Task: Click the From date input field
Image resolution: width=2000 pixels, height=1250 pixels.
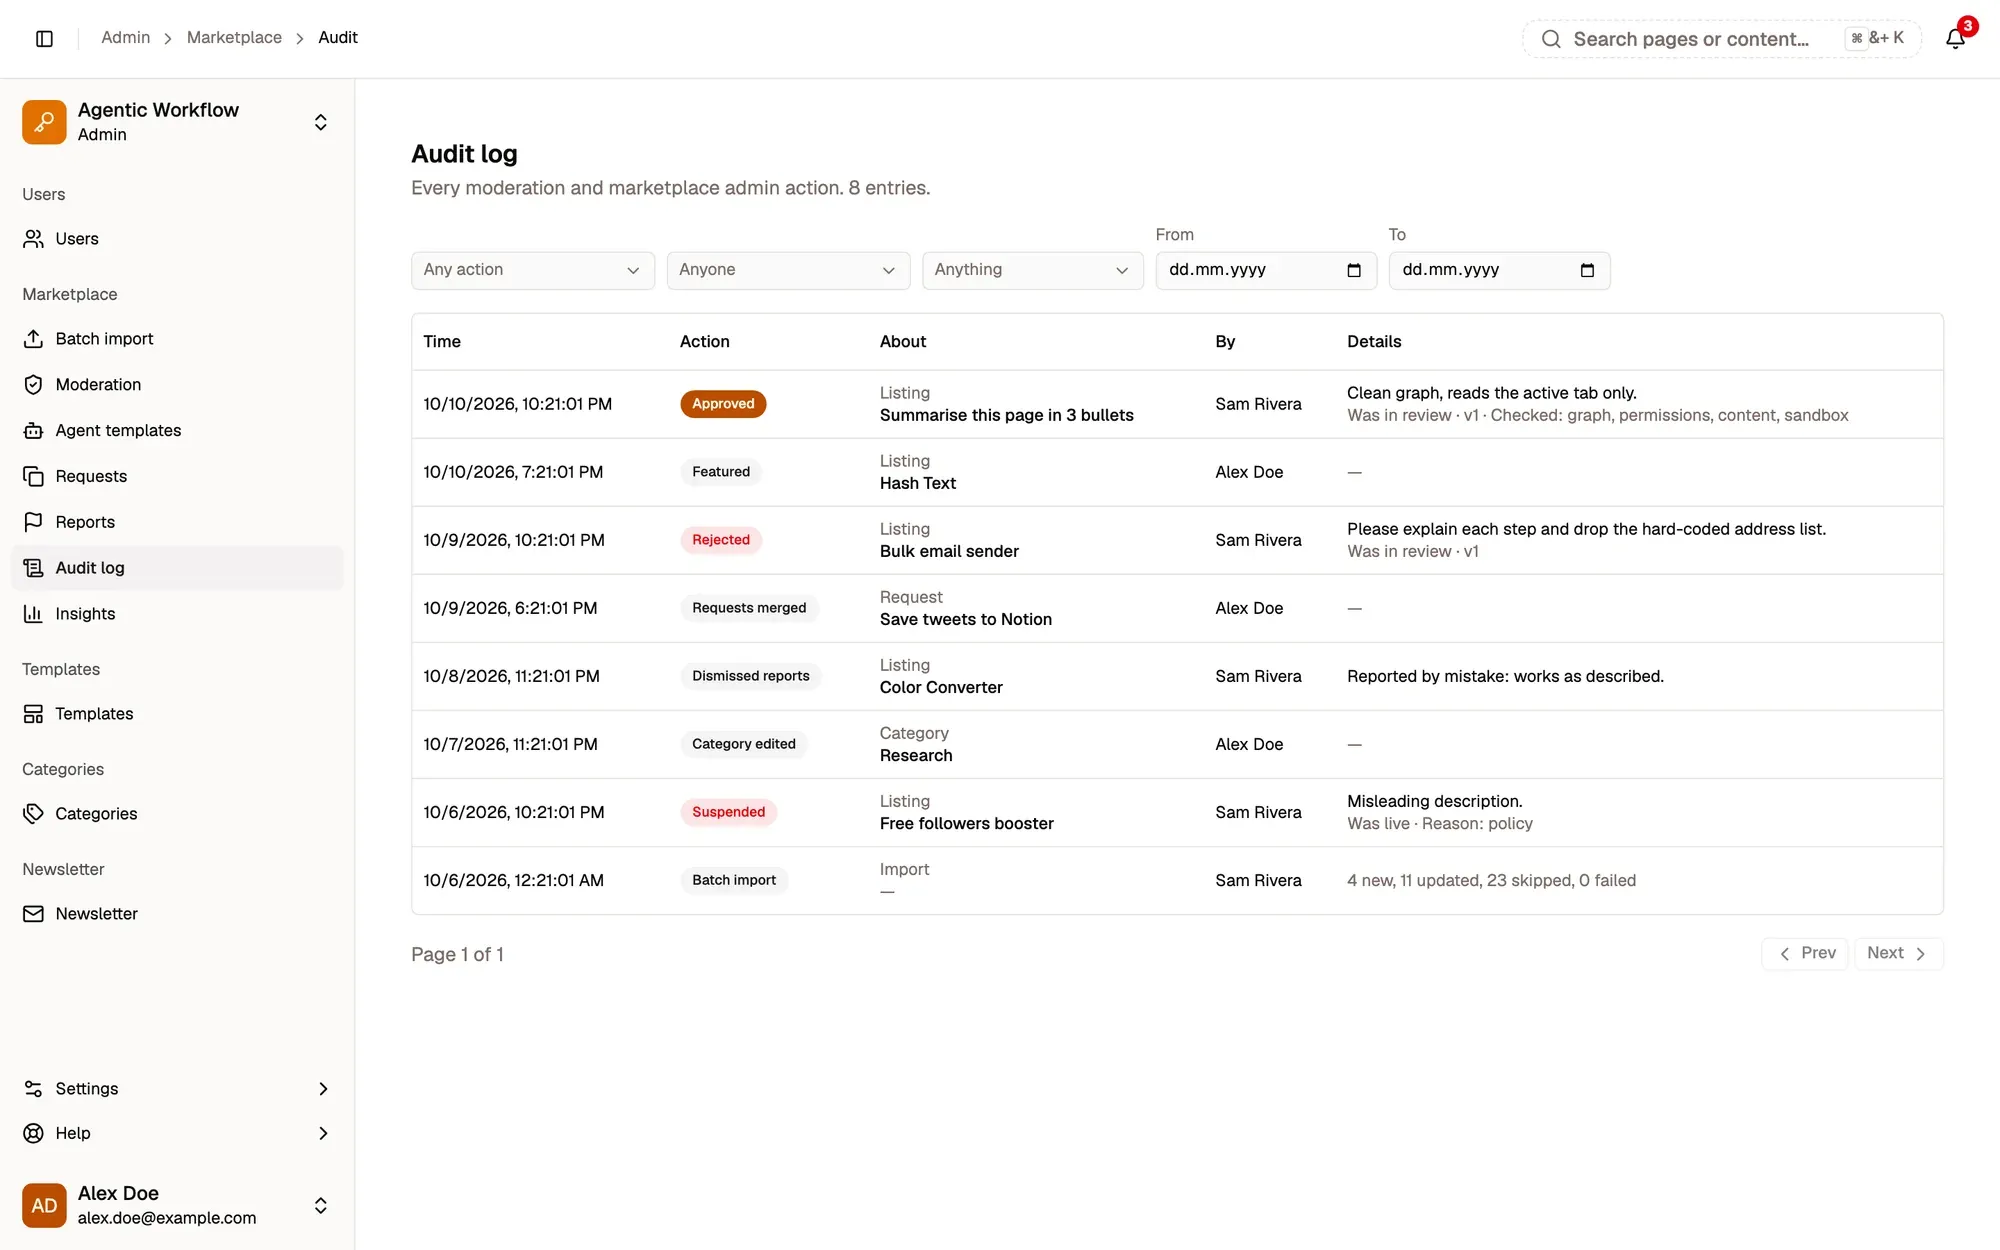Action: click(x=1266, y=270)
